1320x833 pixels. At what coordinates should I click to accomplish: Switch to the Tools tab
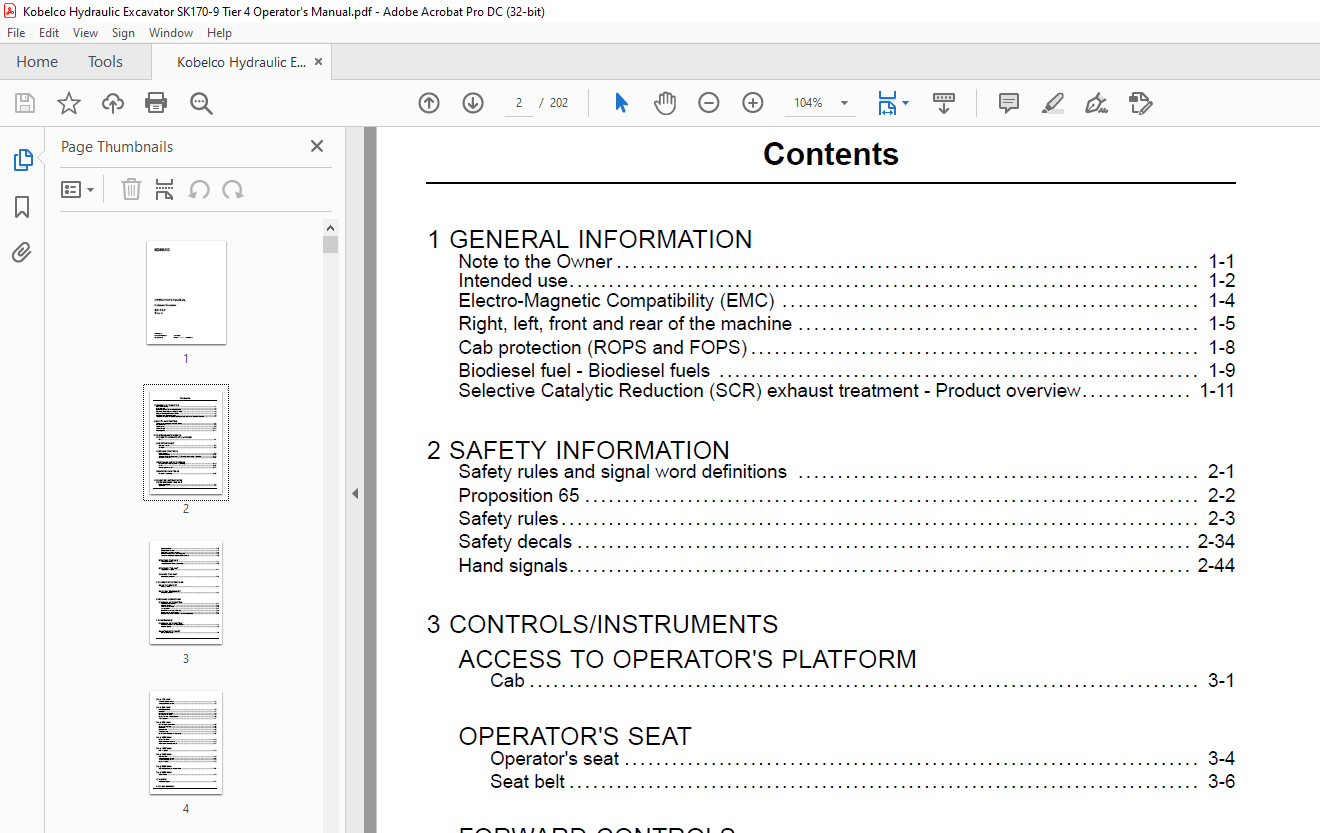(105, 62)
